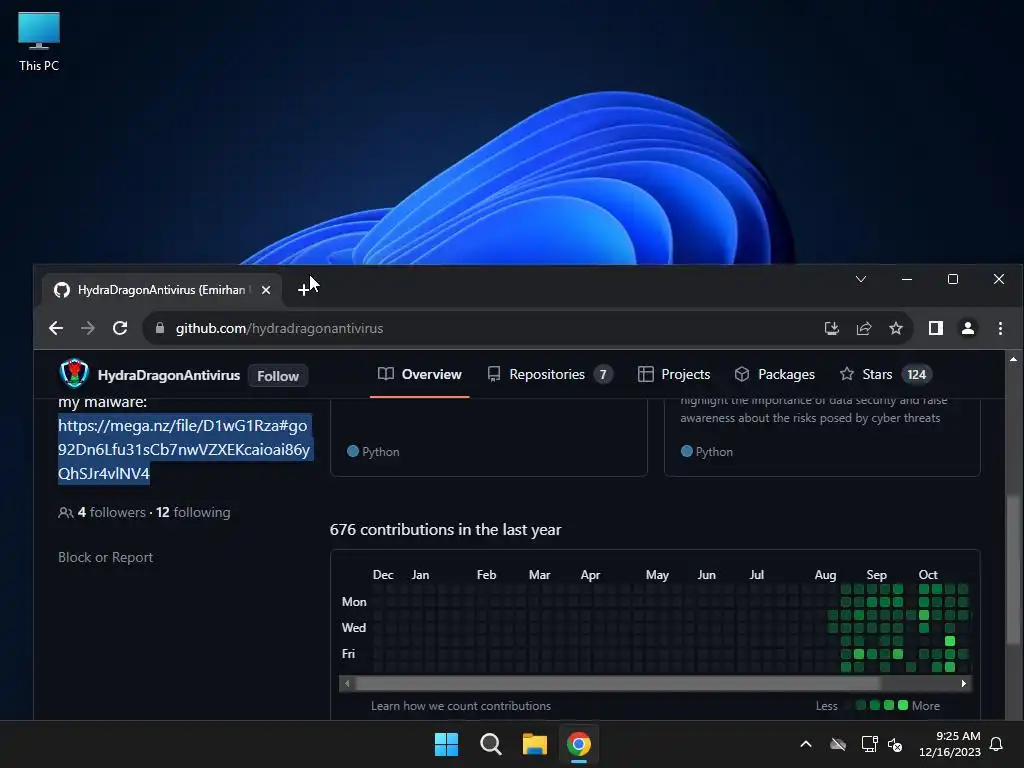Image resolution: width=1024 pixels, height=768 pixels.
Task: Open the Projects tab
Action: [674, 374]
